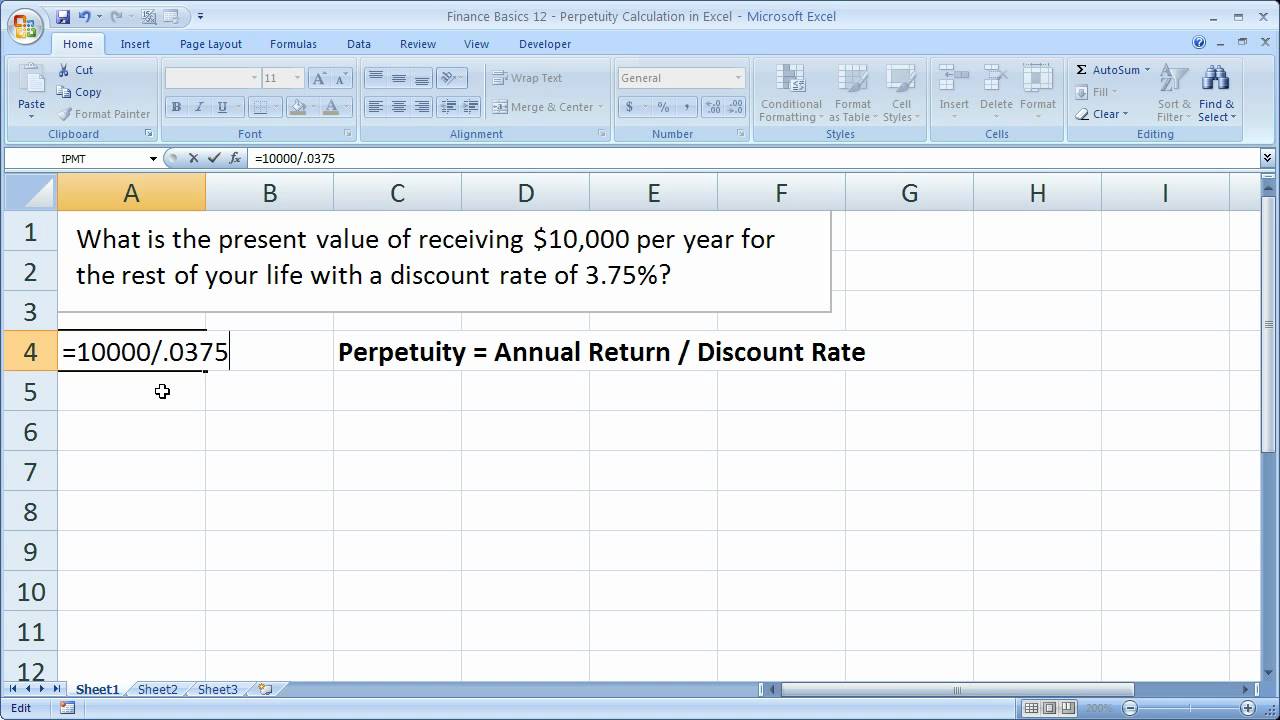Middle-align cell contents
Viewport: 1280px width, 720px height.
[x=399, y=78]
